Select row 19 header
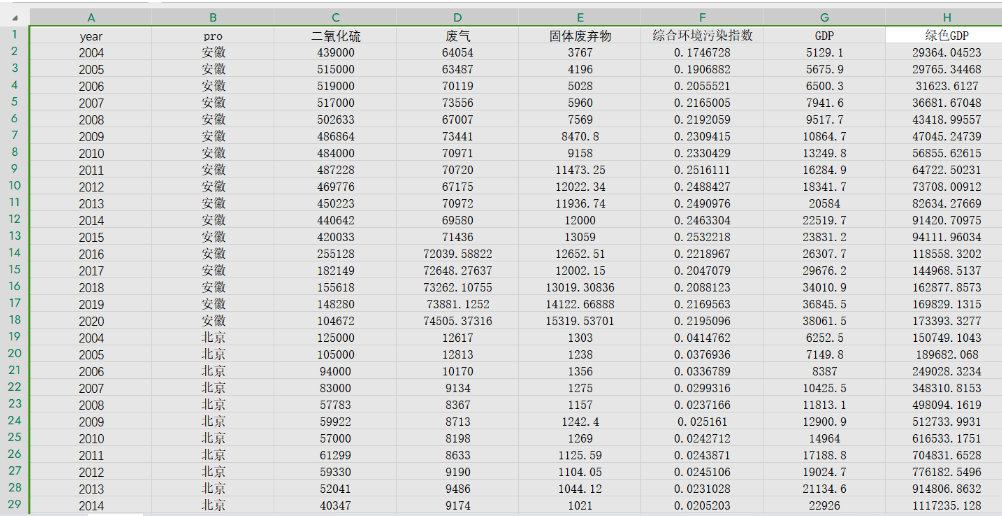Viewport: 1002px width, 516px height. click(15, 336)
